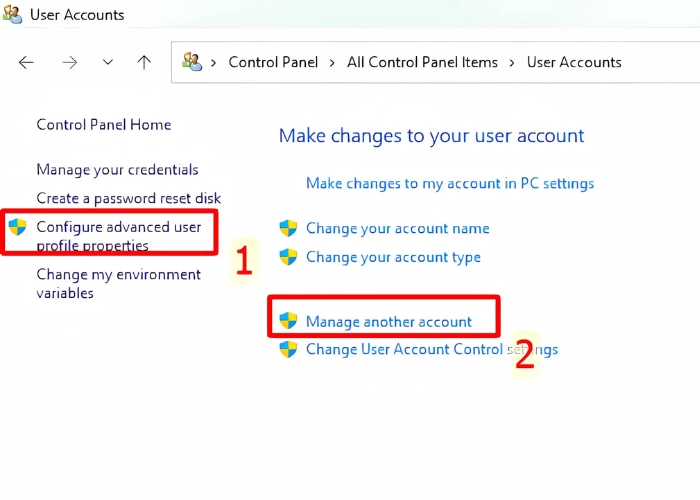This screenshot has height=500, width=700.
Task: Open Control Panel Home link
Action: [103, 125]
